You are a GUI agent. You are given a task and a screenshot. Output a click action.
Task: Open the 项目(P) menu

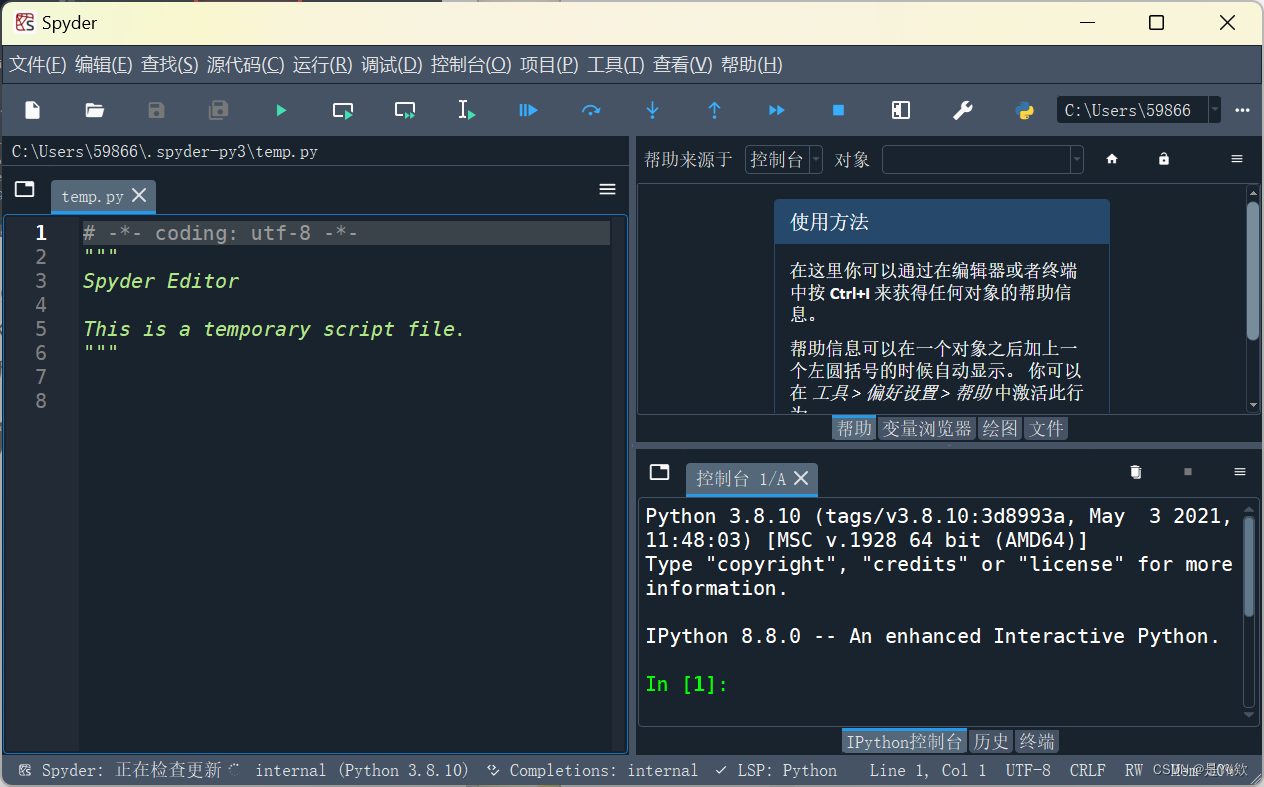(x=550, y=65)
